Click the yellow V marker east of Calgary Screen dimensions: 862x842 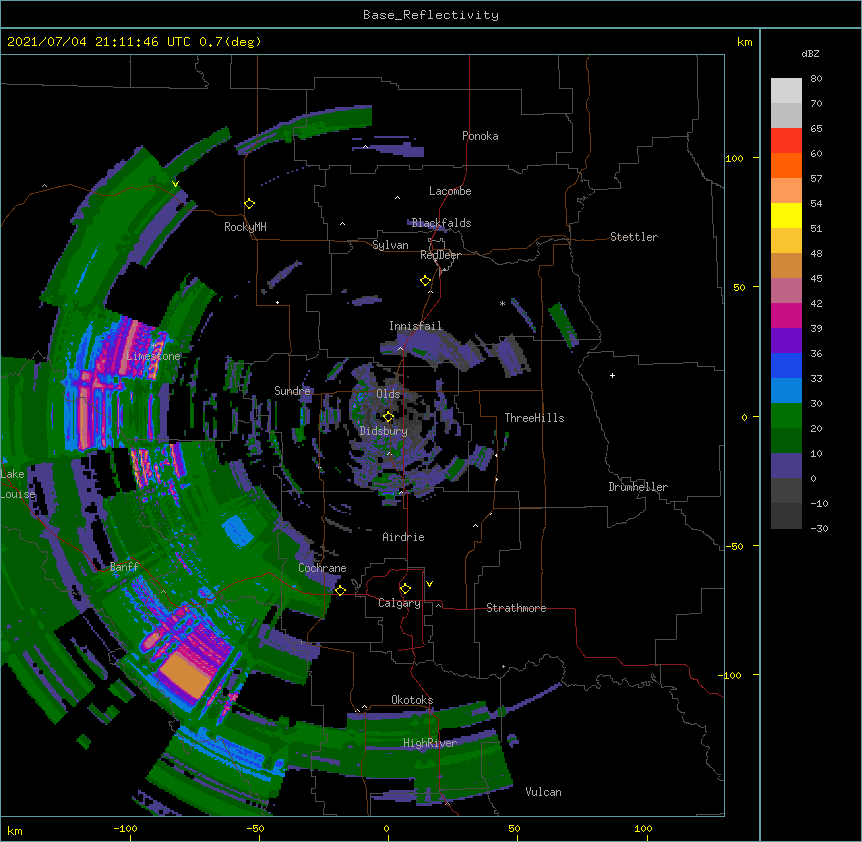[429, 584]
